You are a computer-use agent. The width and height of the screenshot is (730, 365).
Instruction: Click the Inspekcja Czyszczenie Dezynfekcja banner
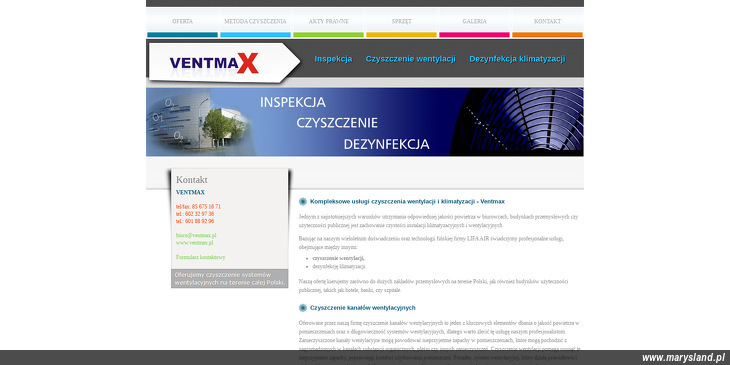click(x=365, y=122)
